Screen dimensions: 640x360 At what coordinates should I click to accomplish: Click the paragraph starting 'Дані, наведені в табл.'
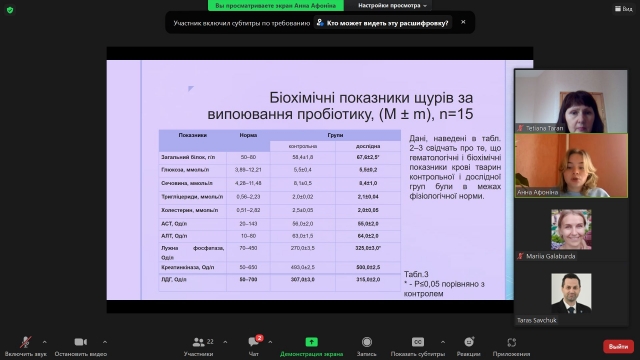tap(455, 167)
